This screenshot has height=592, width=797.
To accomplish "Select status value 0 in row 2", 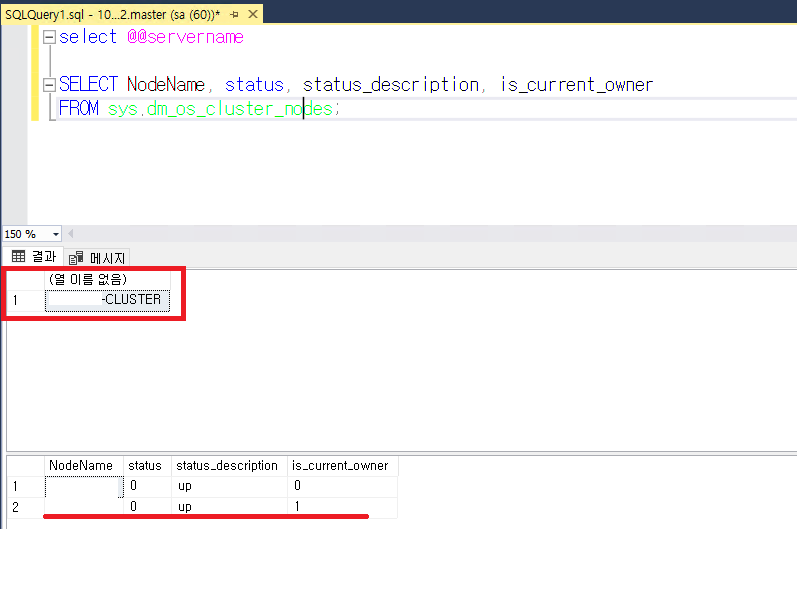I will point(147,507).
